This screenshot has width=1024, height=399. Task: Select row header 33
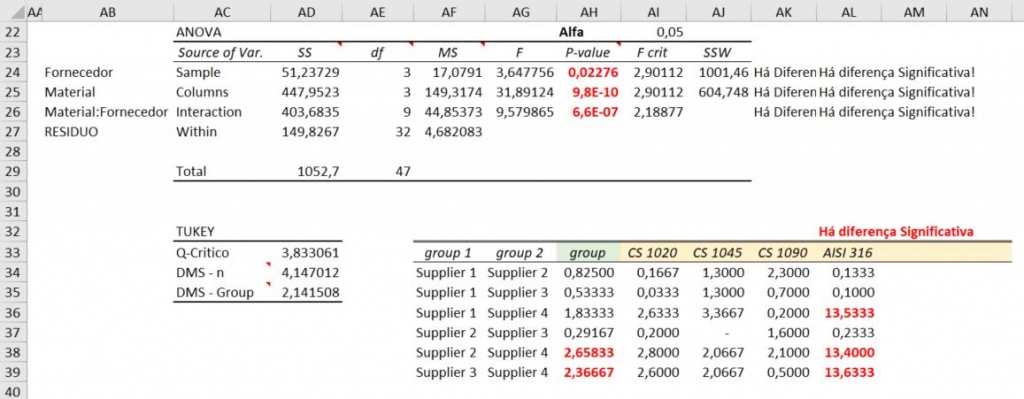[14, 252]
